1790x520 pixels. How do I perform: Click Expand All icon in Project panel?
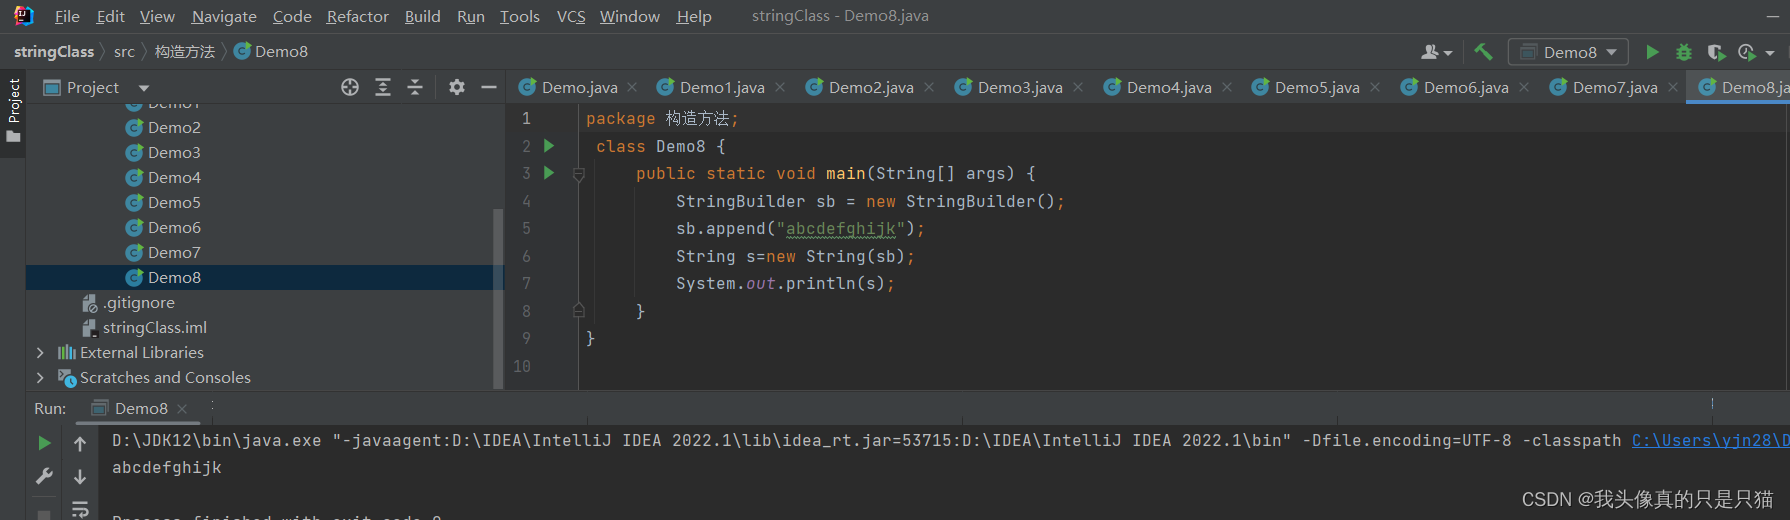(x=383, y=87)
